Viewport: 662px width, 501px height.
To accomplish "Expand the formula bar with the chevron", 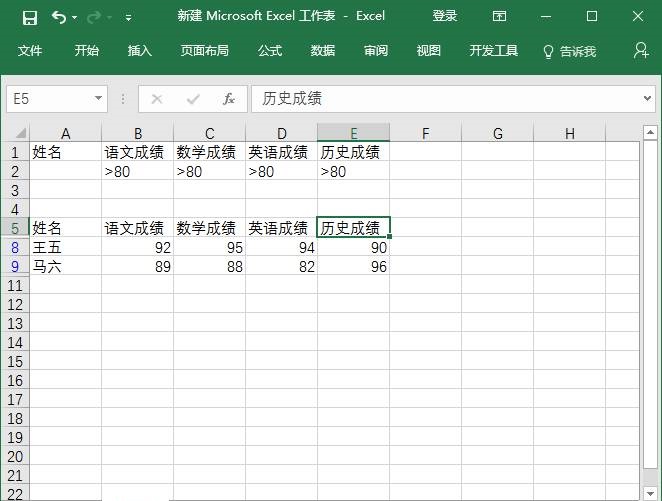I will pyautogui.click(x=647, y=98).
